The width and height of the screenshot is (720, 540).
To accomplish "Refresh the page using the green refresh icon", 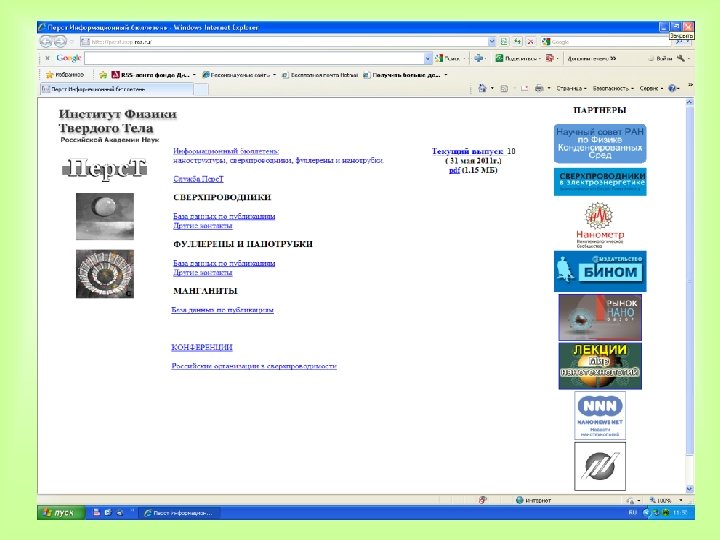I will (518, 42).
